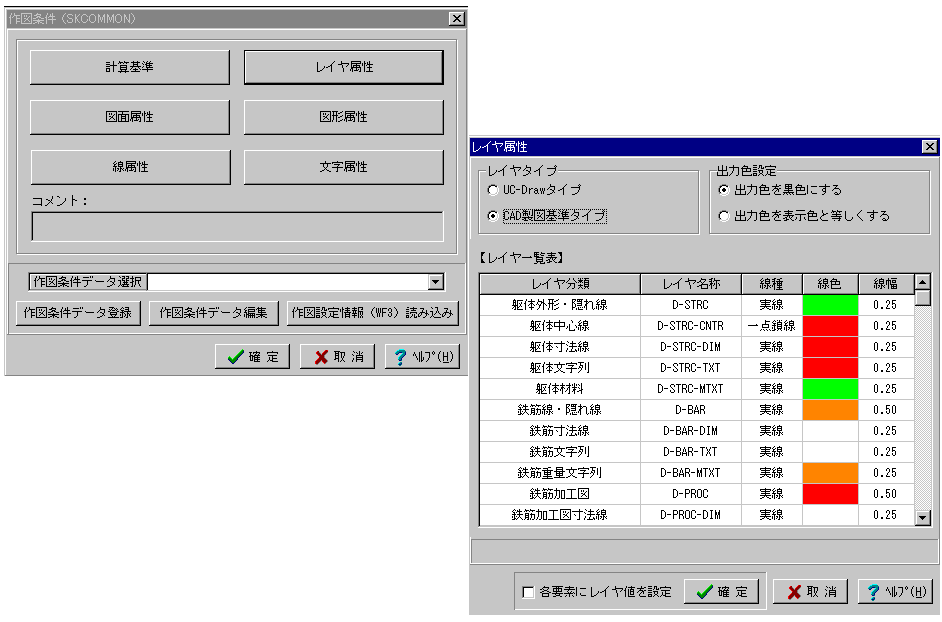
Task: Select CAD製図基準タイプ radio button
Action: click(x=492, y=216)
